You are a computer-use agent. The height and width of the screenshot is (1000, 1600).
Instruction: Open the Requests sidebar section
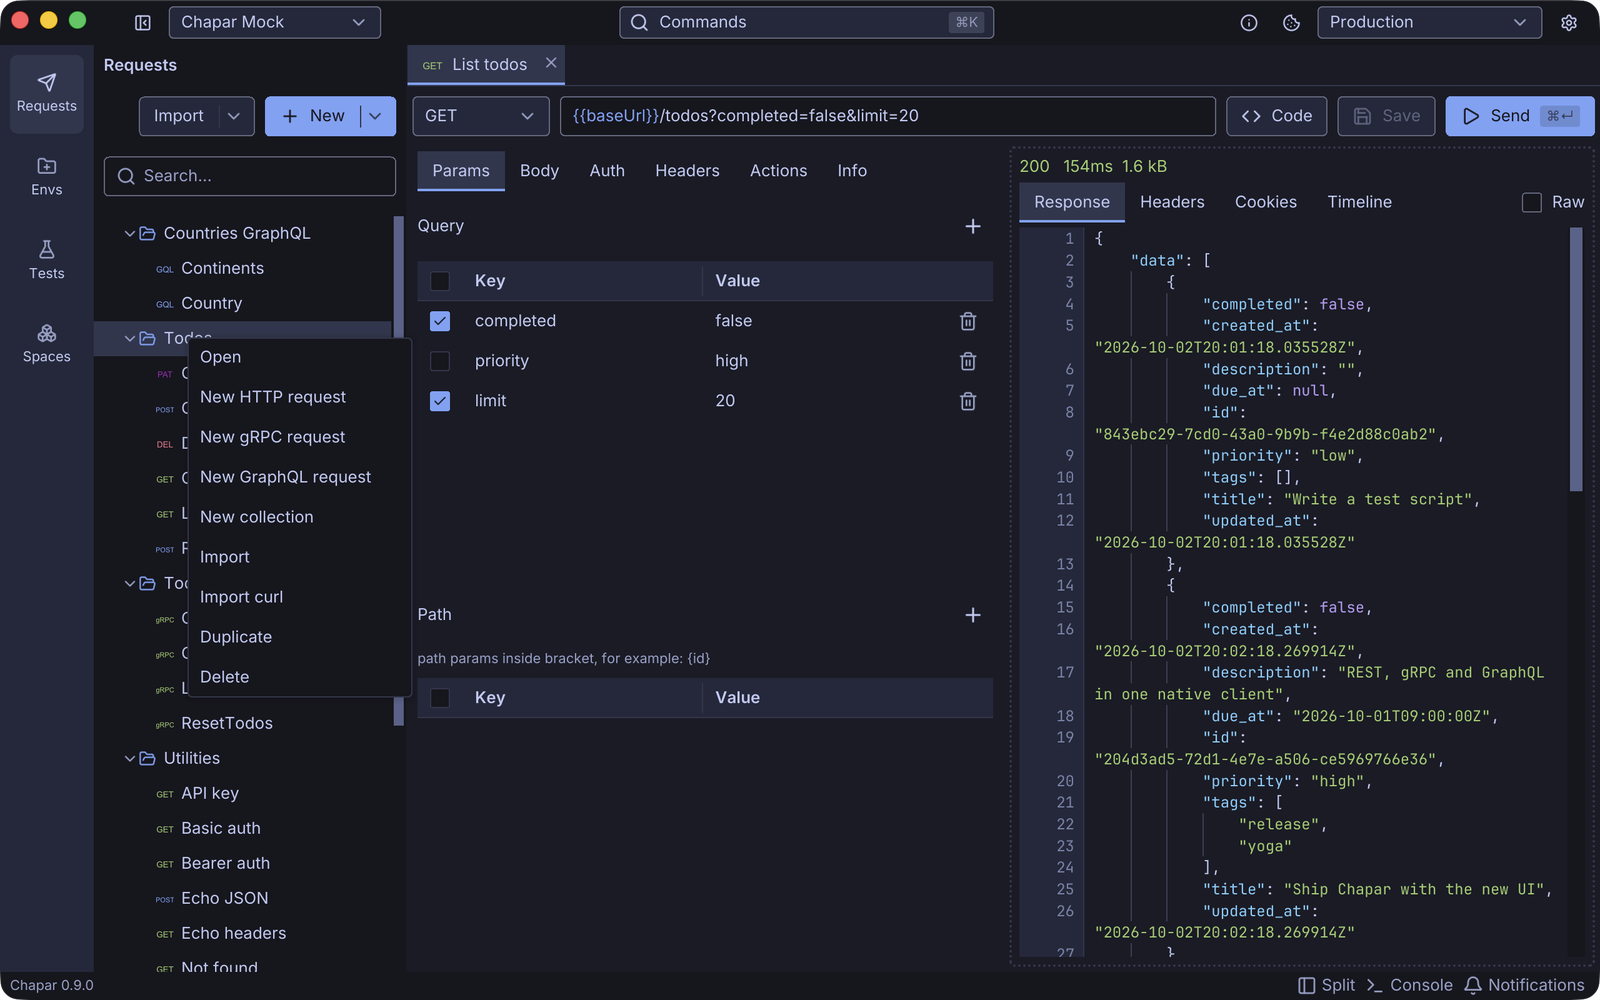(x=47, y=94)
